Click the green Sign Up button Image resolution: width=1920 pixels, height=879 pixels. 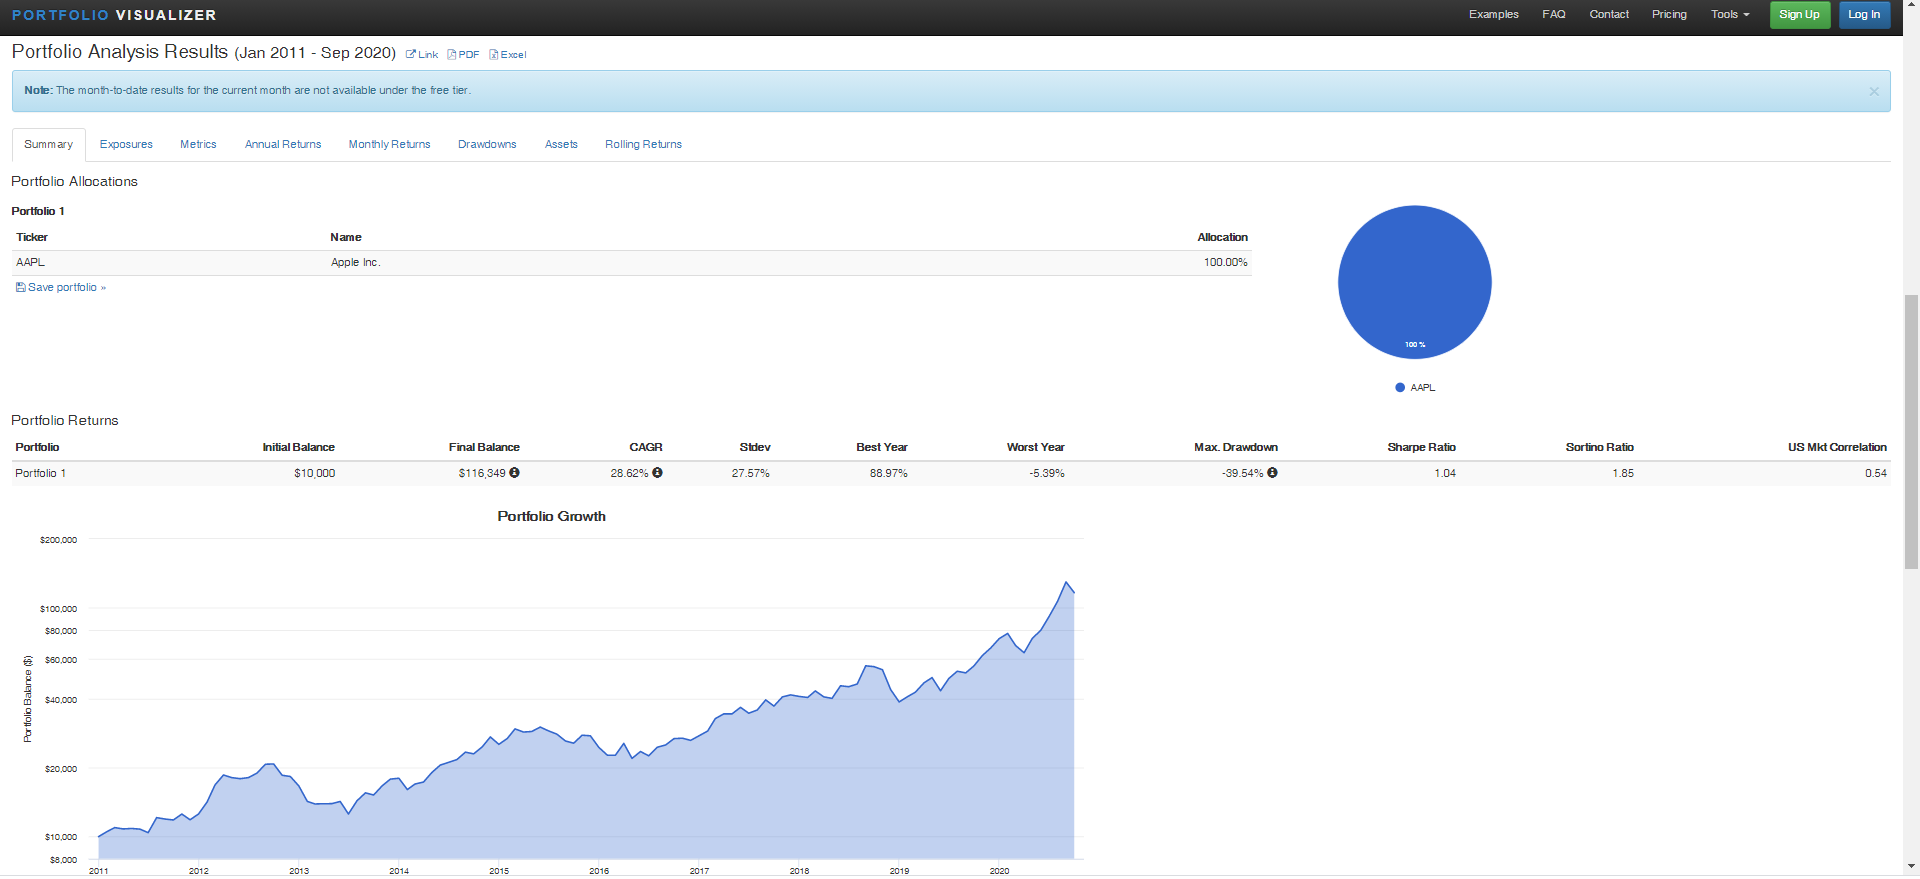[1799, 15]
